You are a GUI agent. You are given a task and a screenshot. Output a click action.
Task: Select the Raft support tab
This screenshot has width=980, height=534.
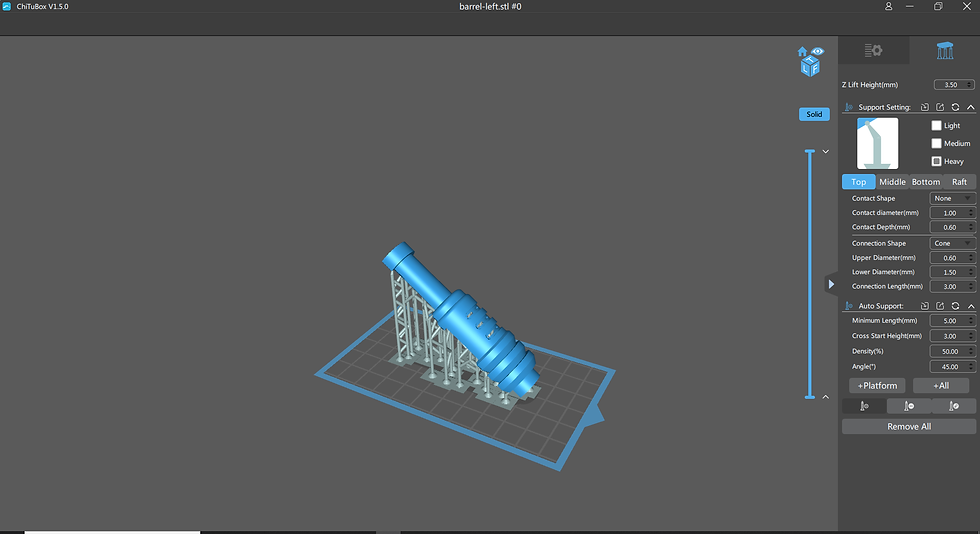tap(959, 182)
